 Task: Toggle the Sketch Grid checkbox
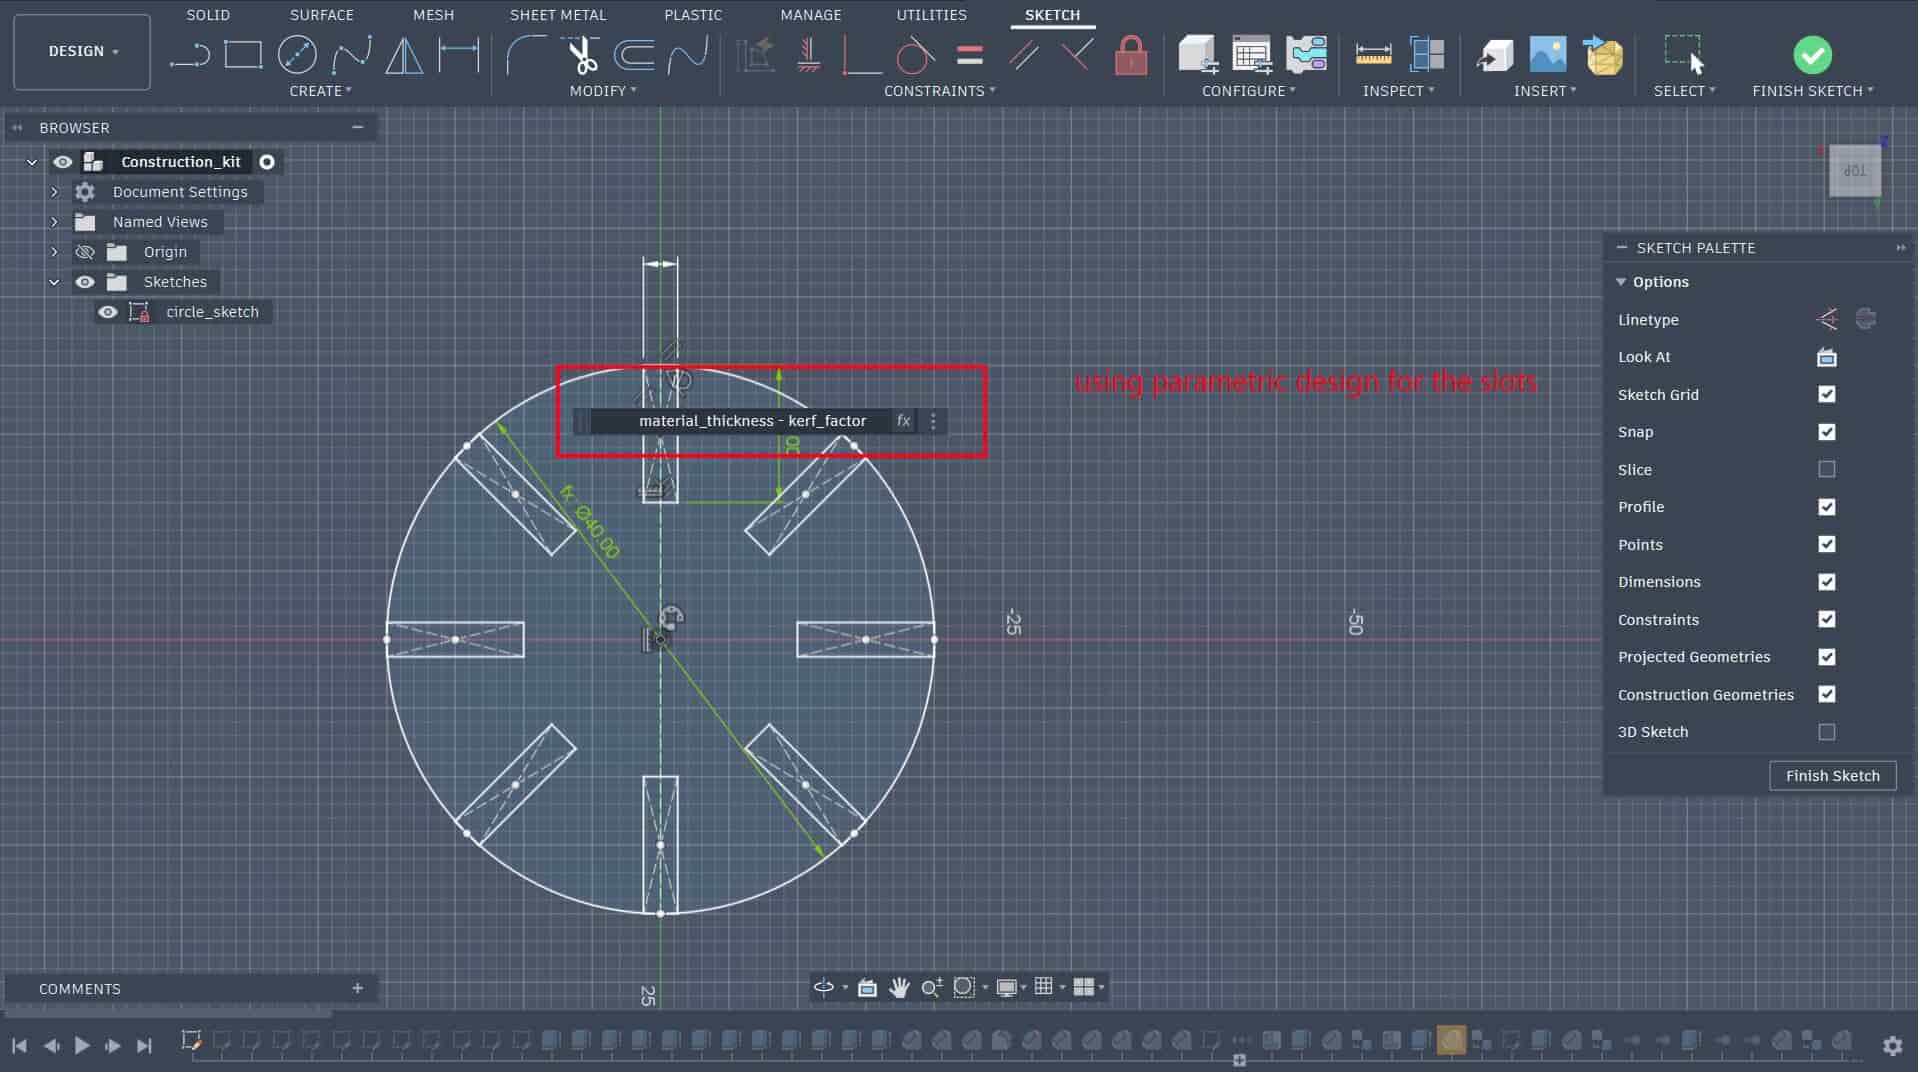[x=1826, y=394]
